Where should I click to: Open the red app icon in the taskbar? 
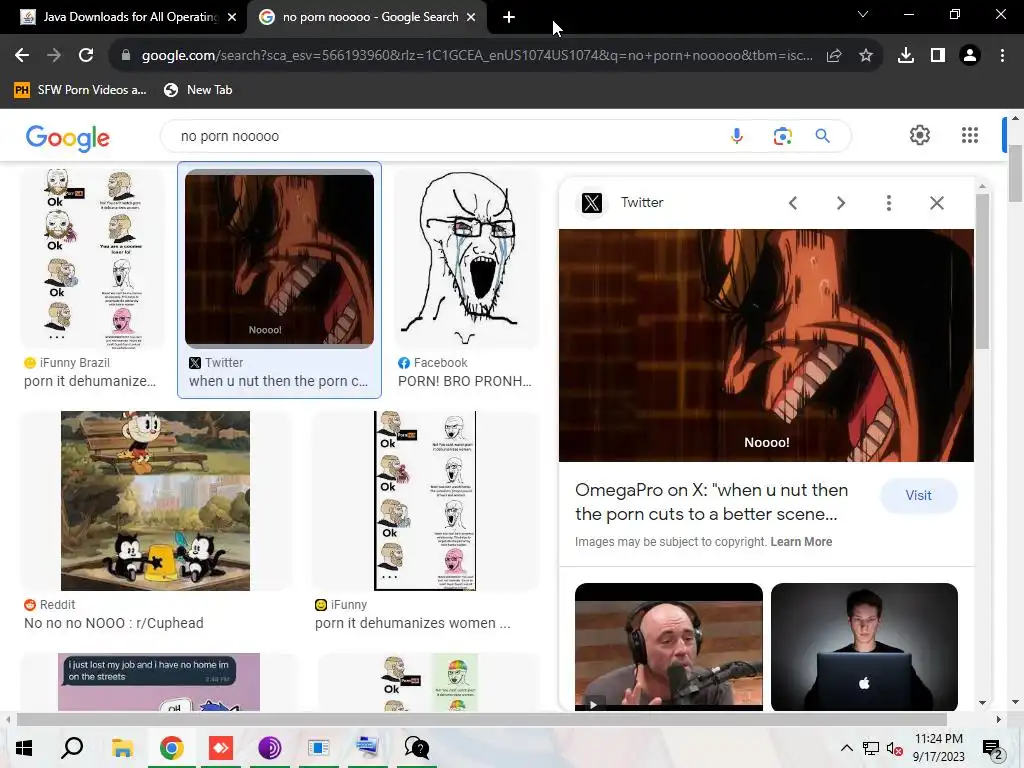[221, 748]
